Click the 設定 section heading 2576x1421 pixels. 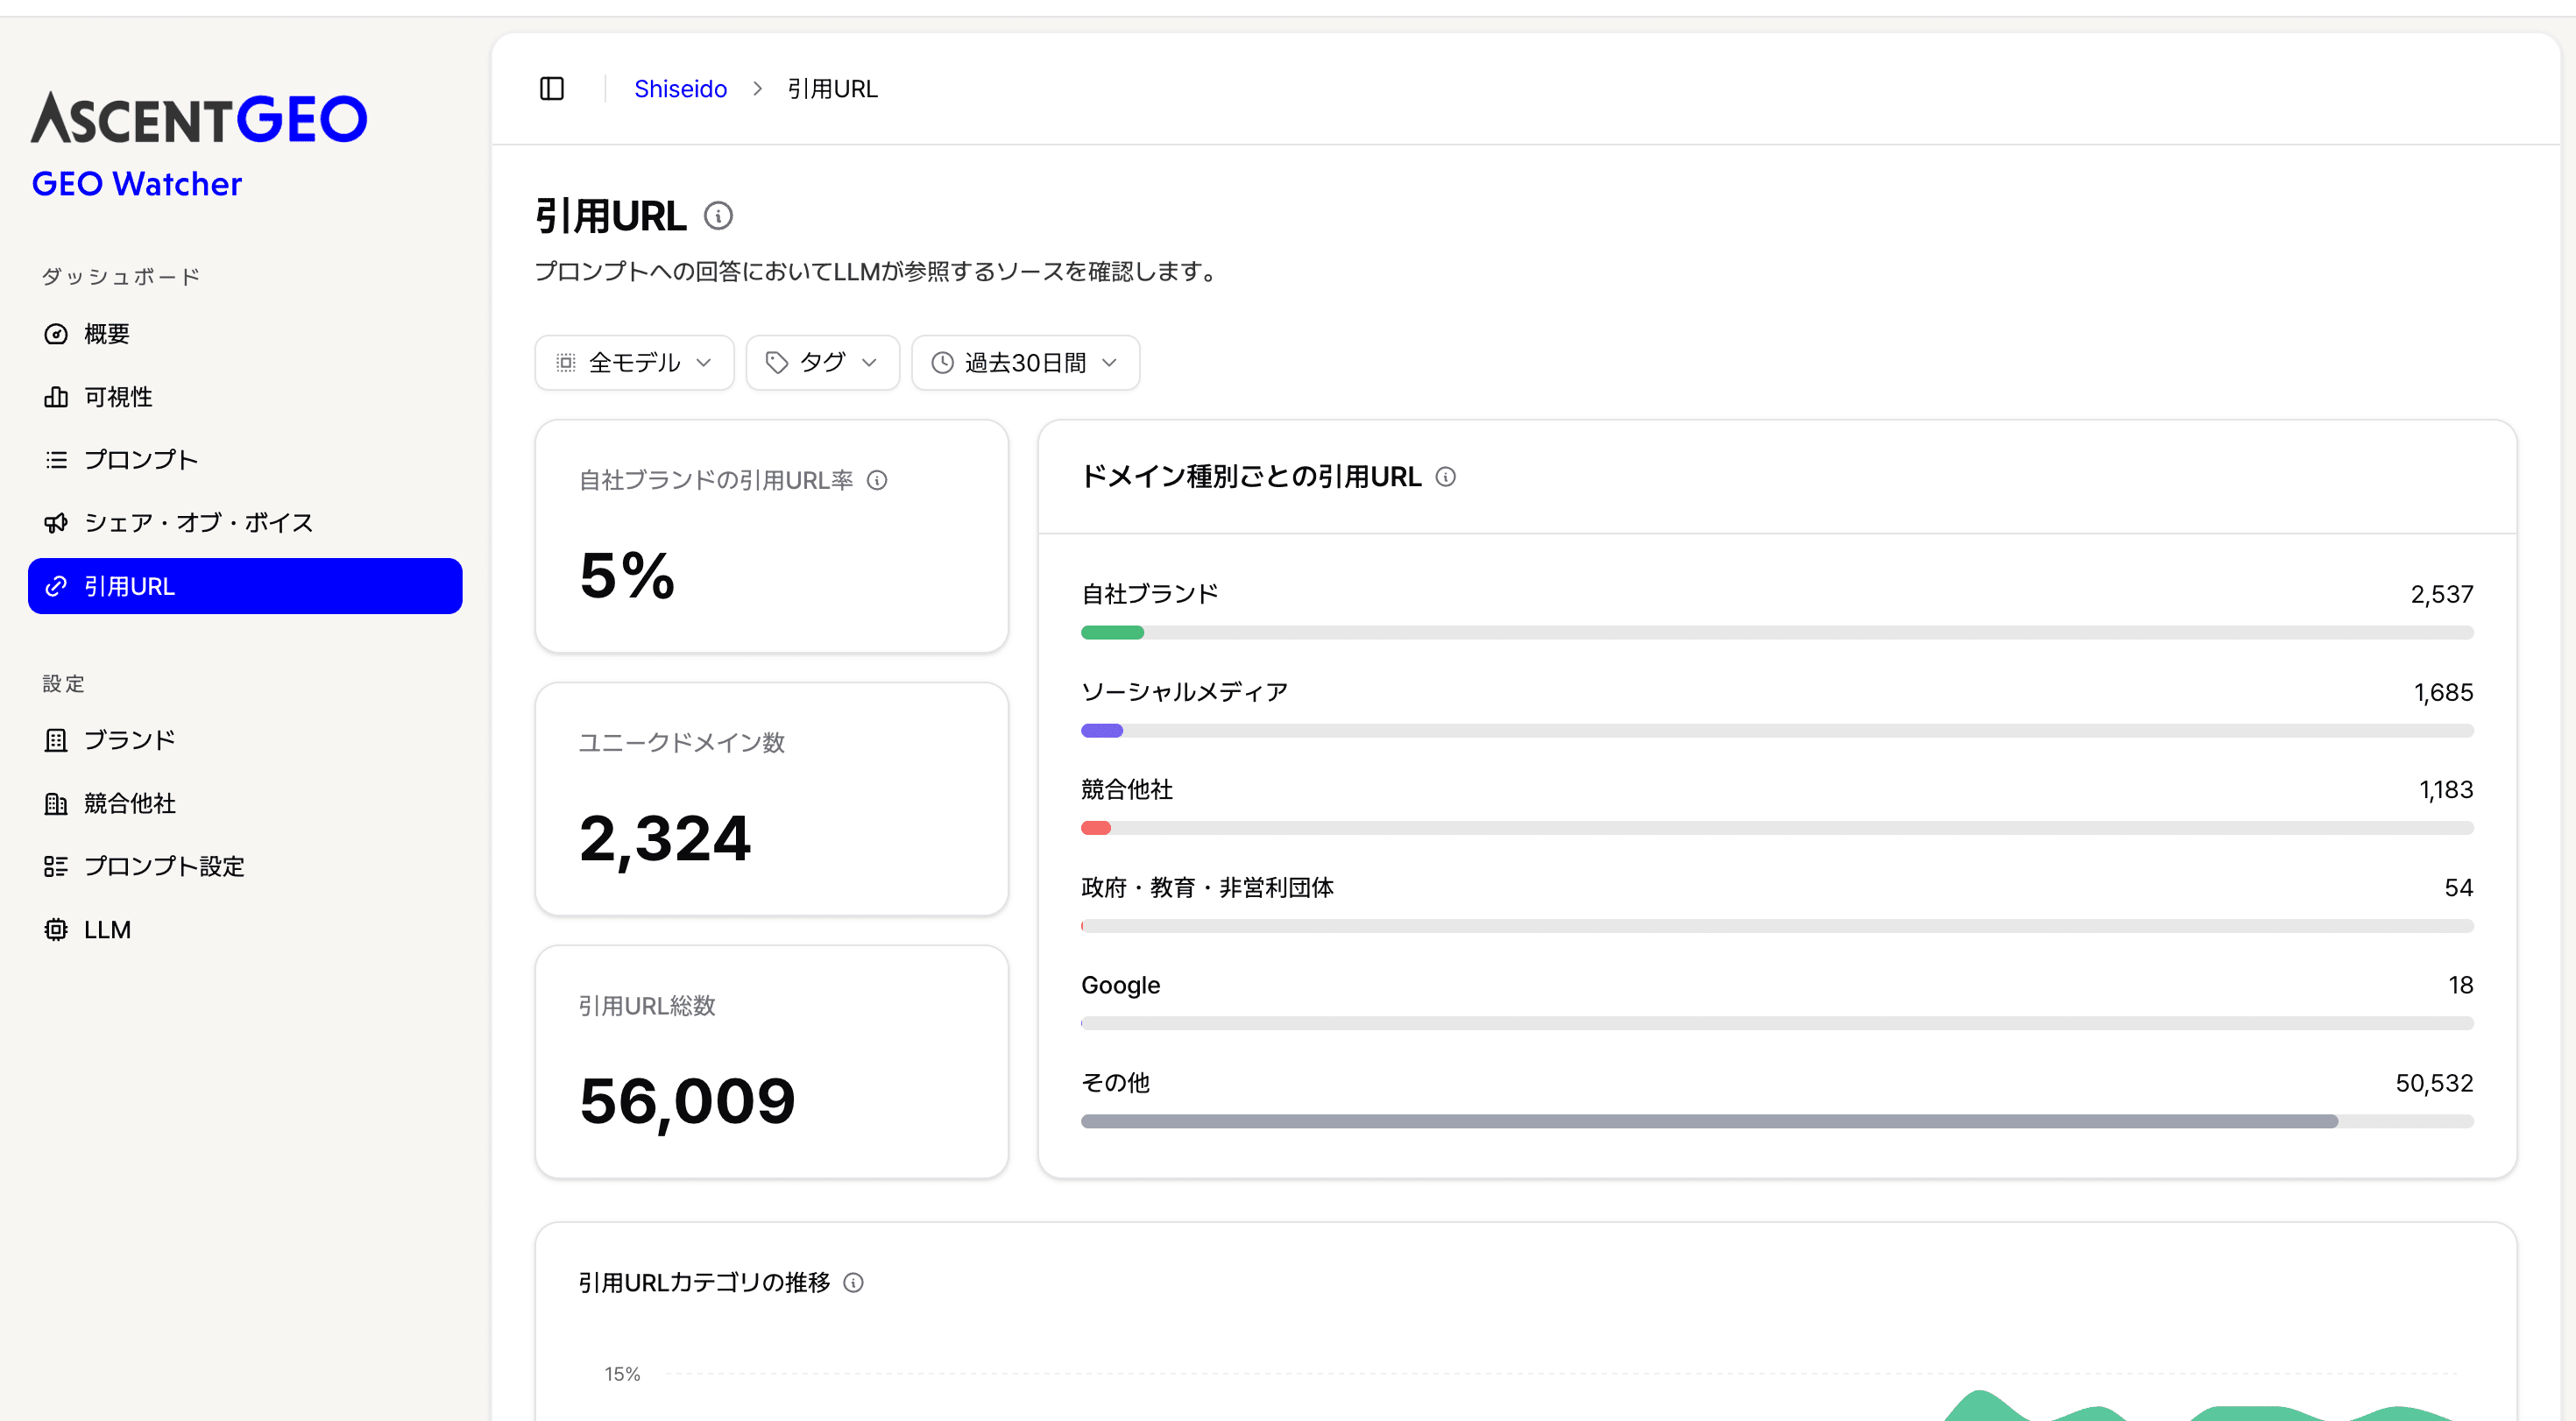pyautogui.click(x=64, y=684)
